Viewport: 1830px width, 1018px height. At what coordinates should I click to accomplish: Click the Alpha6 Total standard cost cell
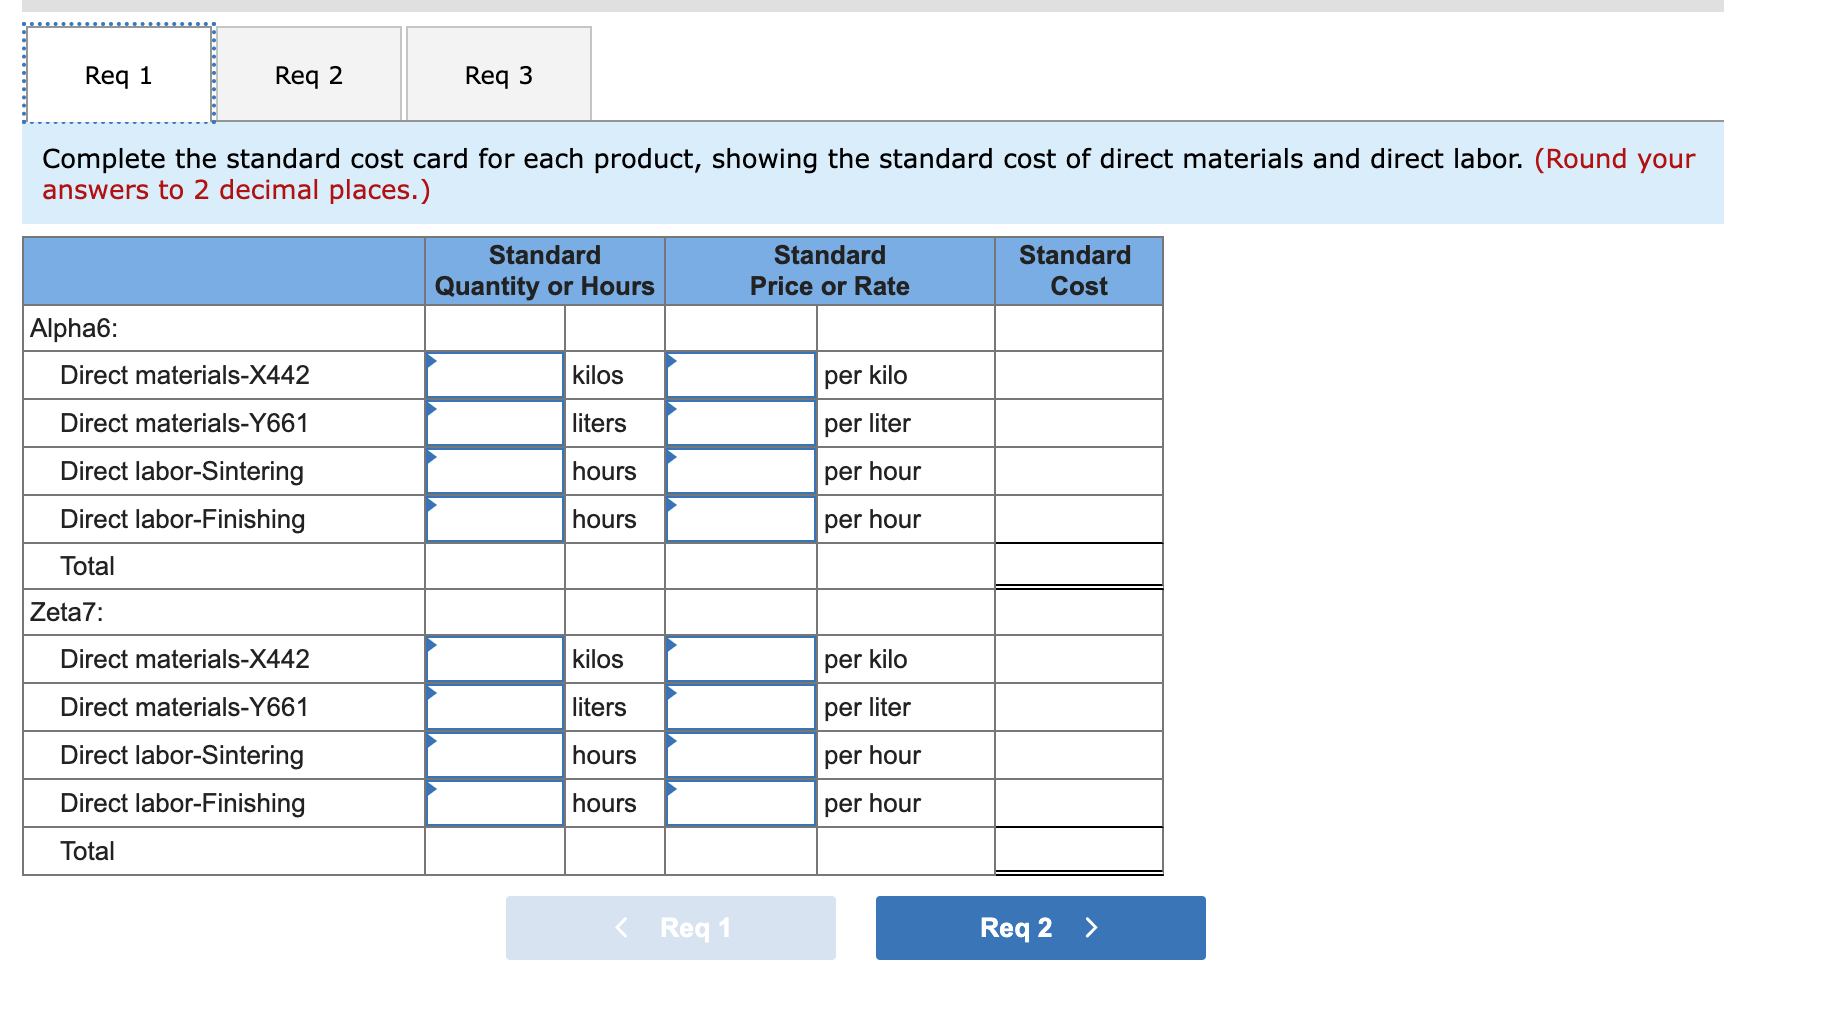(1079, 566)
